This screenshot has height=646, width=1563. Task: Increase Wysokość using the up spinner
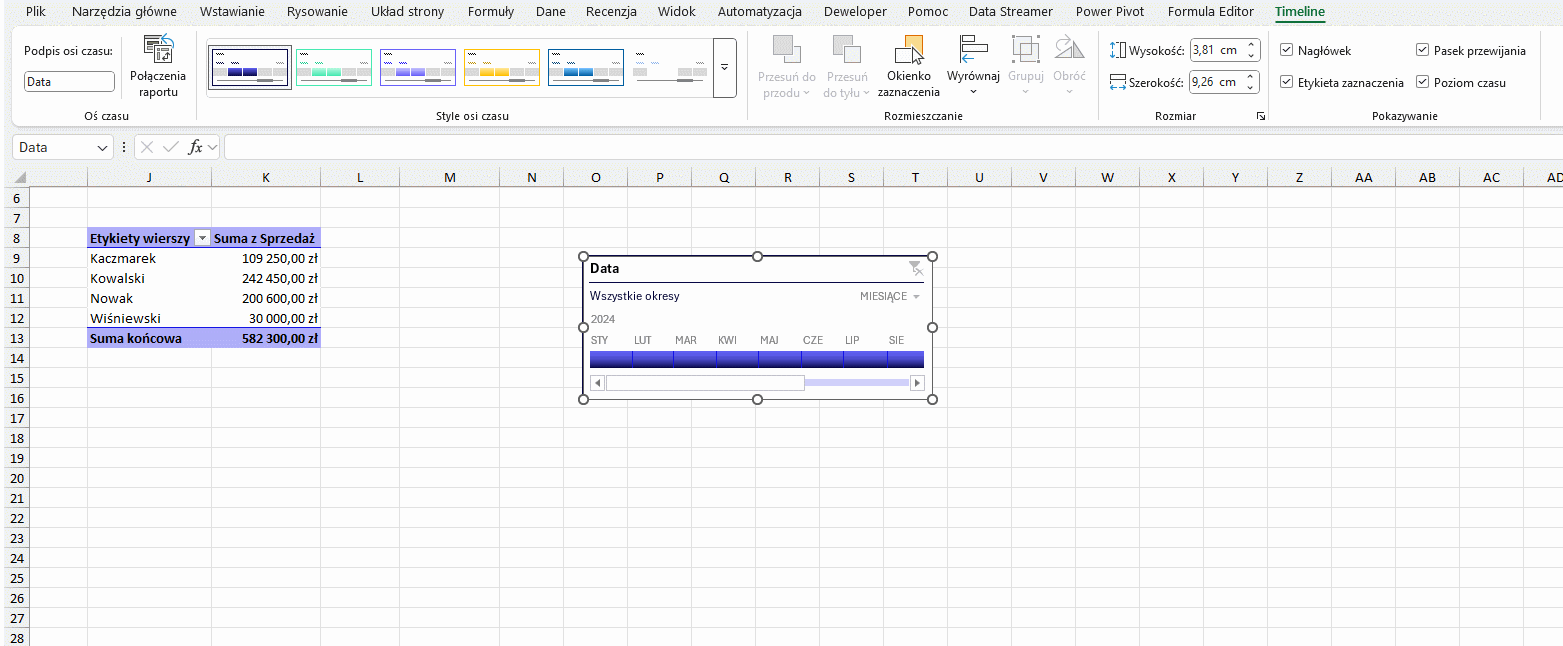(1251, 45)
